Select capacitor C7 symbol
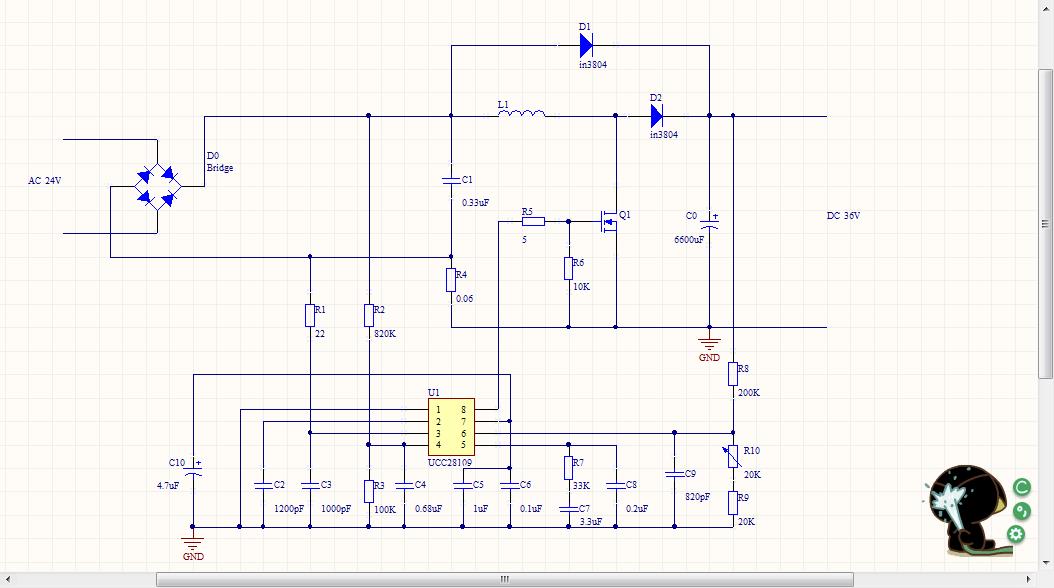The height and width of the screenshot is (588, 1054). pyautogui.click(x=569, y=509)
